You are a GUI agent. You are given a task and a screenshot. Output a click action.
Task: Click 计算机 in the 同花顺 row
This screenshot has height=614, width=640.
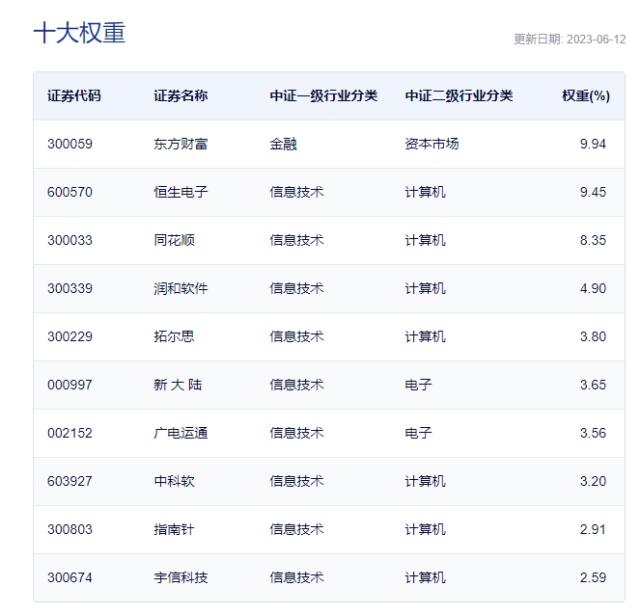425,240
